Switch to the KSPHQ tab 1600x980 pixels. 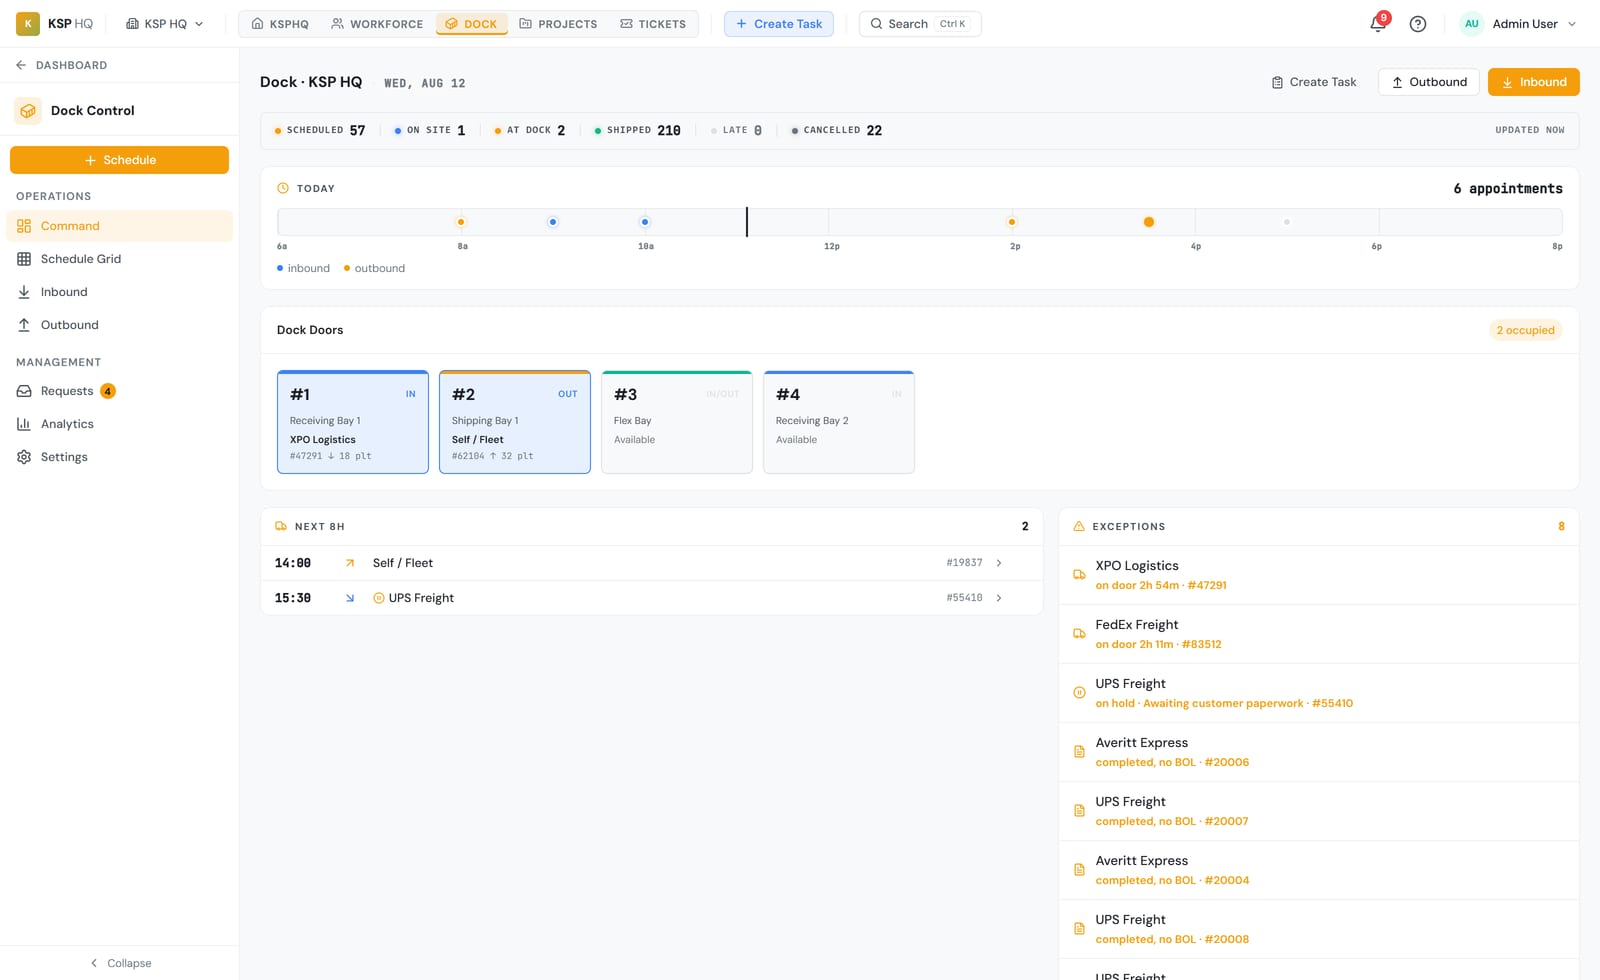point(280,24)
